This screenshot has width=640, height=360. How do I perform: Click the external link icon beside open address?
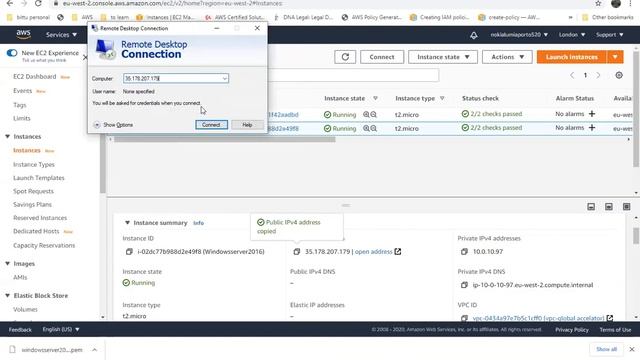click(398, 251)
